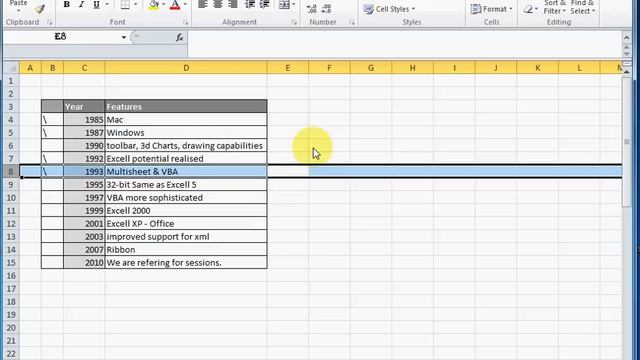The width and height of the screenshot is (640, 360).
Task: Expand the formula bar using its chevron
Action: pyautogui.click(x=627, y=38)
